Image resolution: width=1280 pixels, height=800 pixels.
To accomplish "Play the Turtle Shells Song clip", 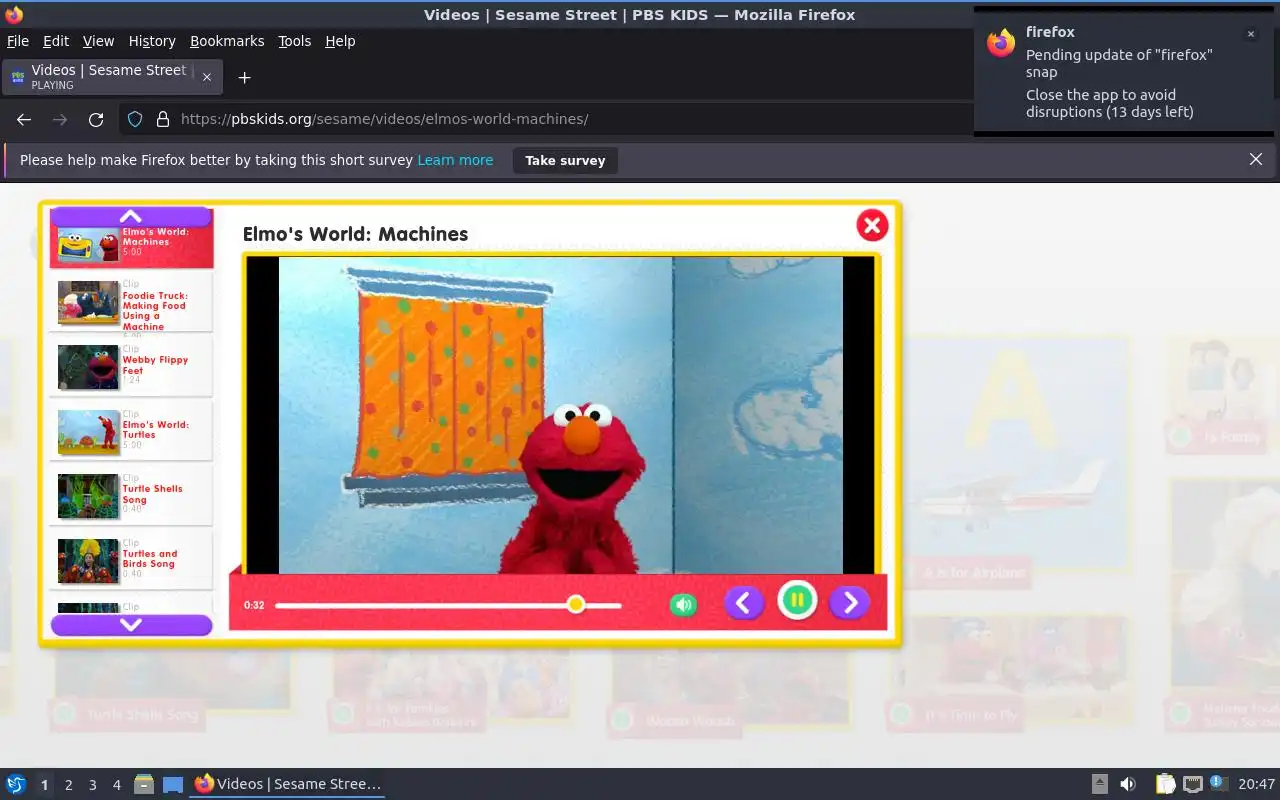I will pos(132,496).
